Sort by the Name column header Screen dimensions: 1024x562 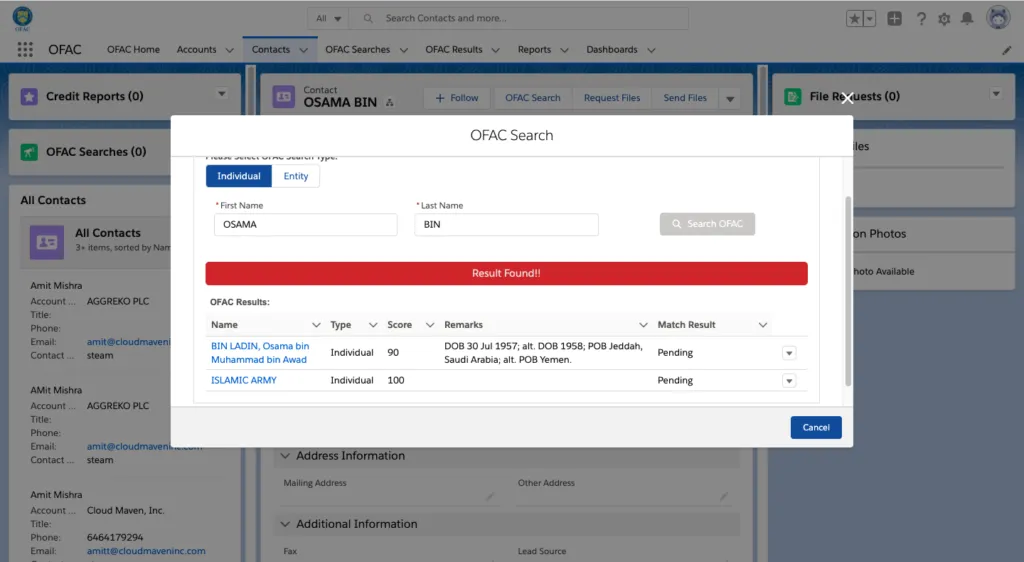point(224,325)
